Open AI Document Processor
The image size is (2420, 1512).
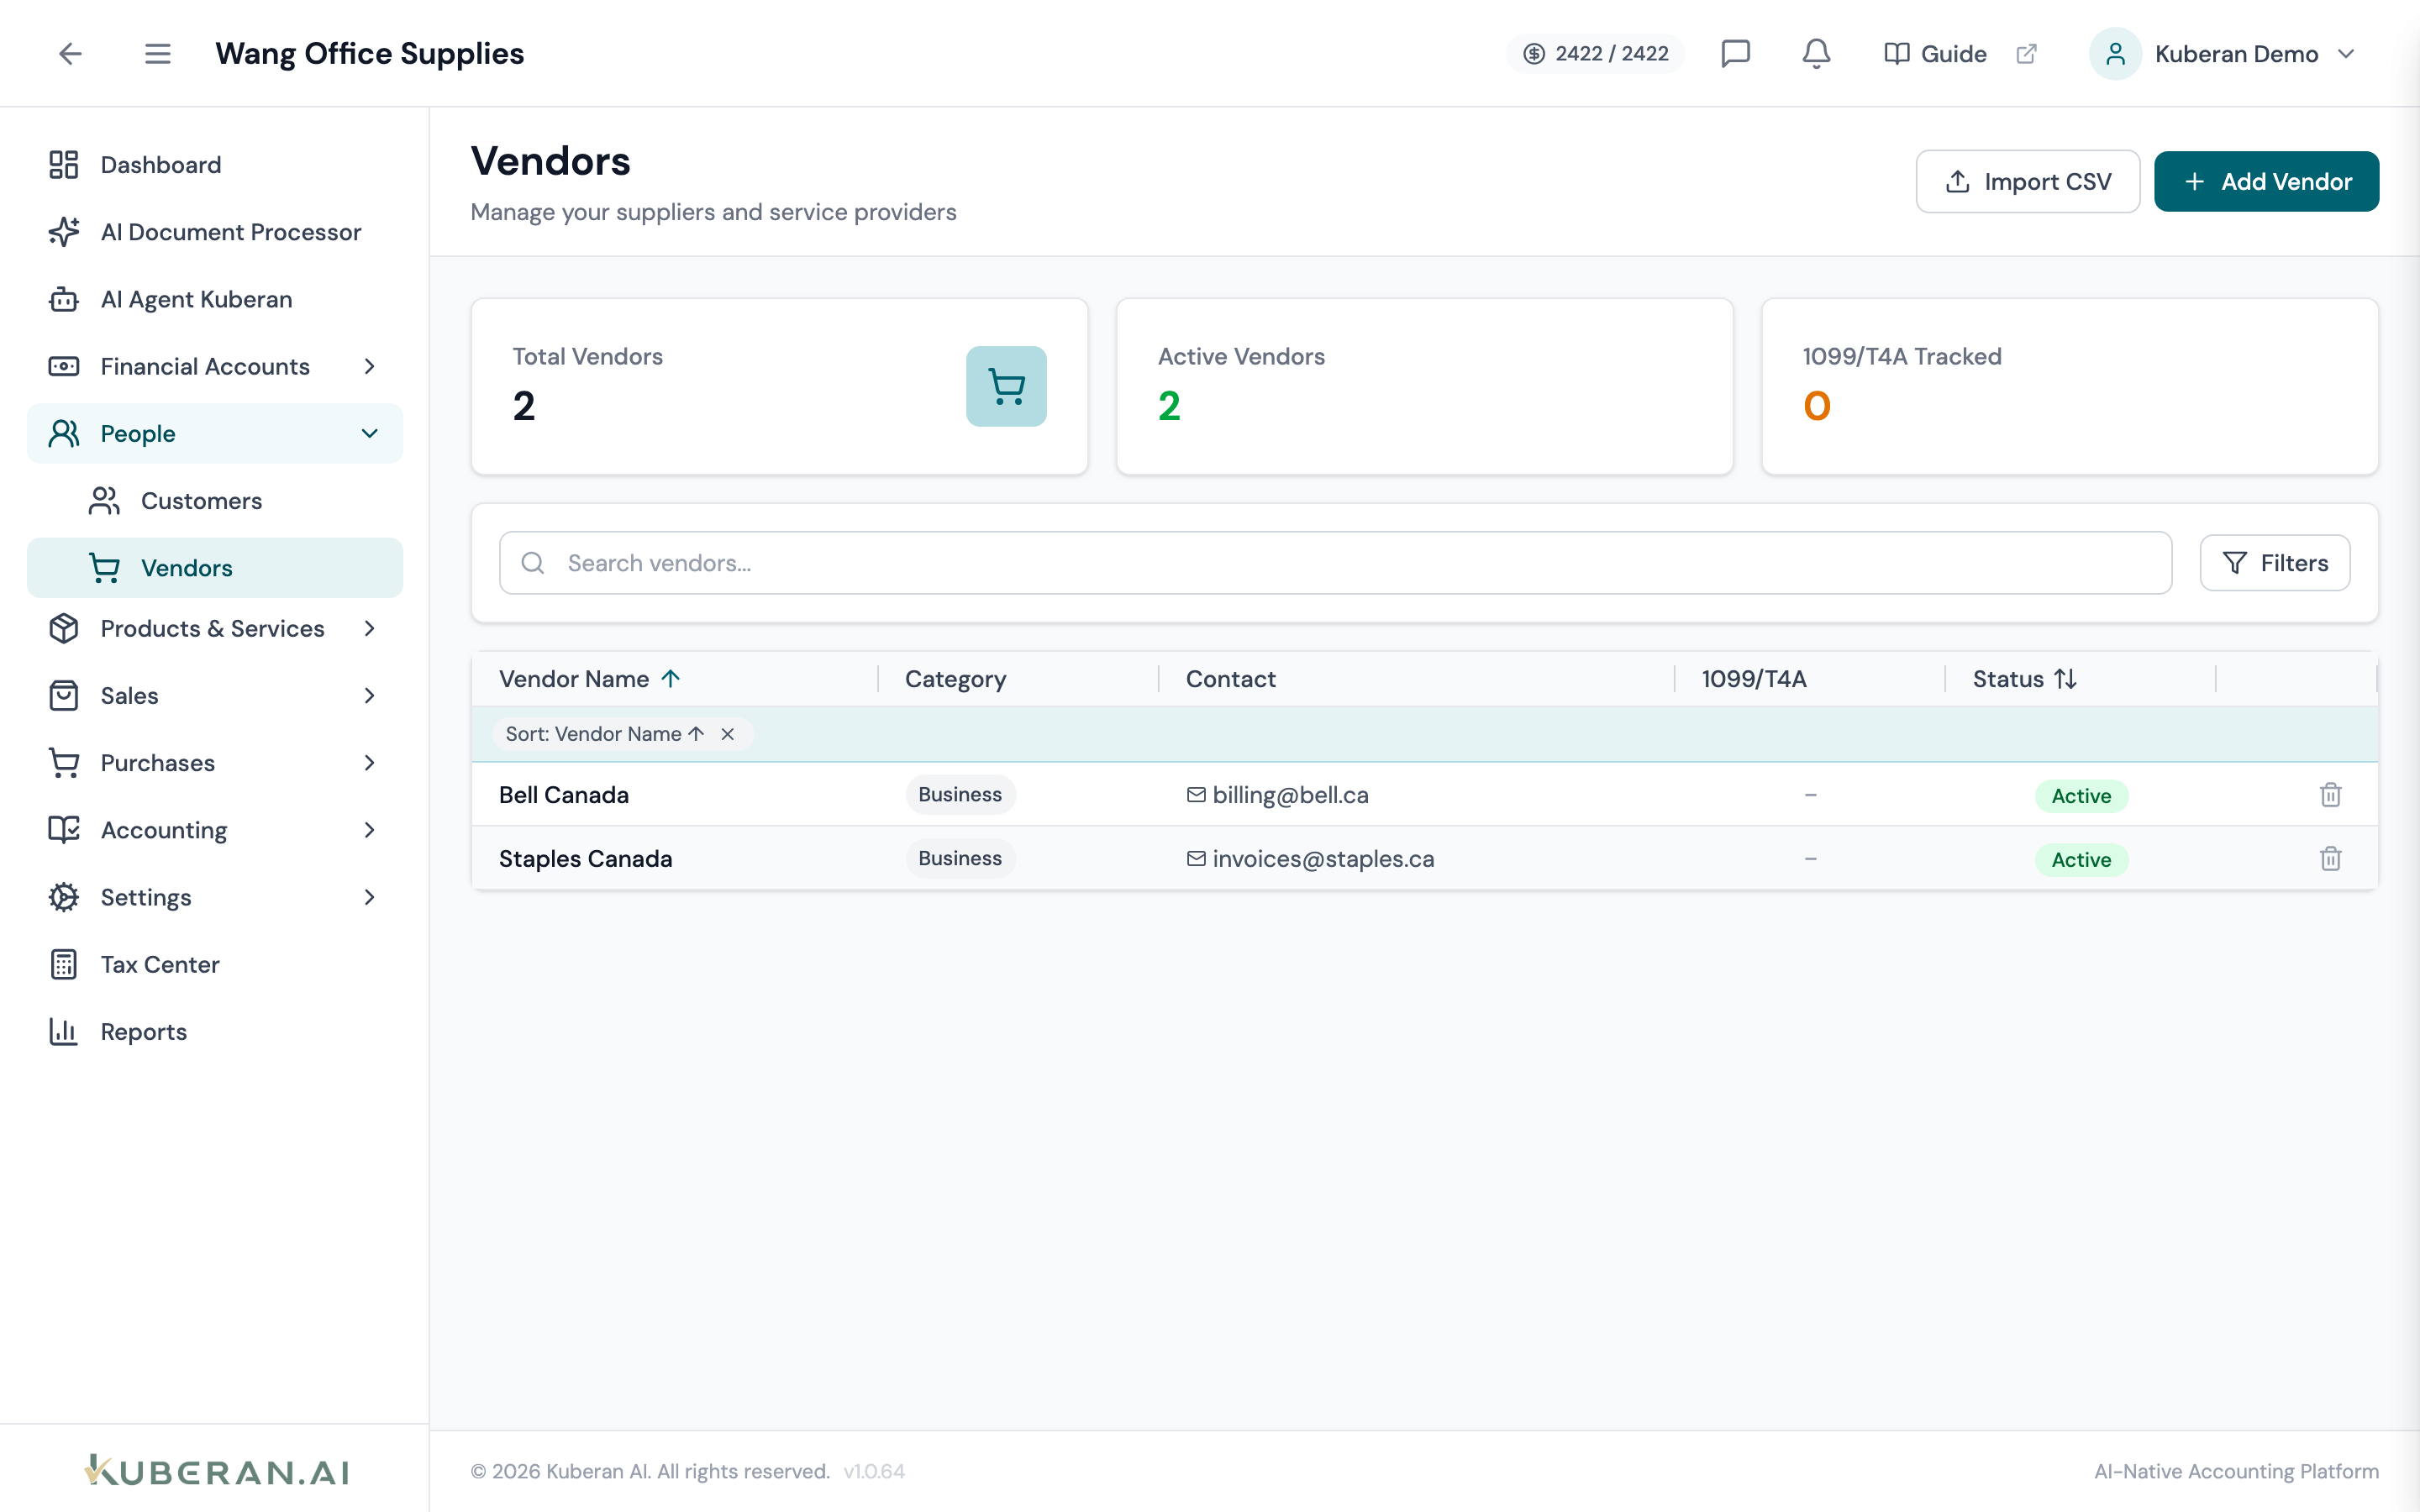pyautogui.click(x=215, y=232)
